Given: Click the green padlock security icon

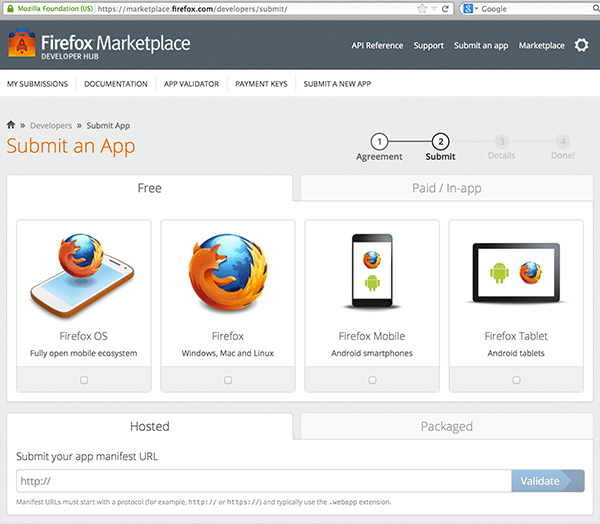Looking at the screenshot, I should (x=10, y=8).
